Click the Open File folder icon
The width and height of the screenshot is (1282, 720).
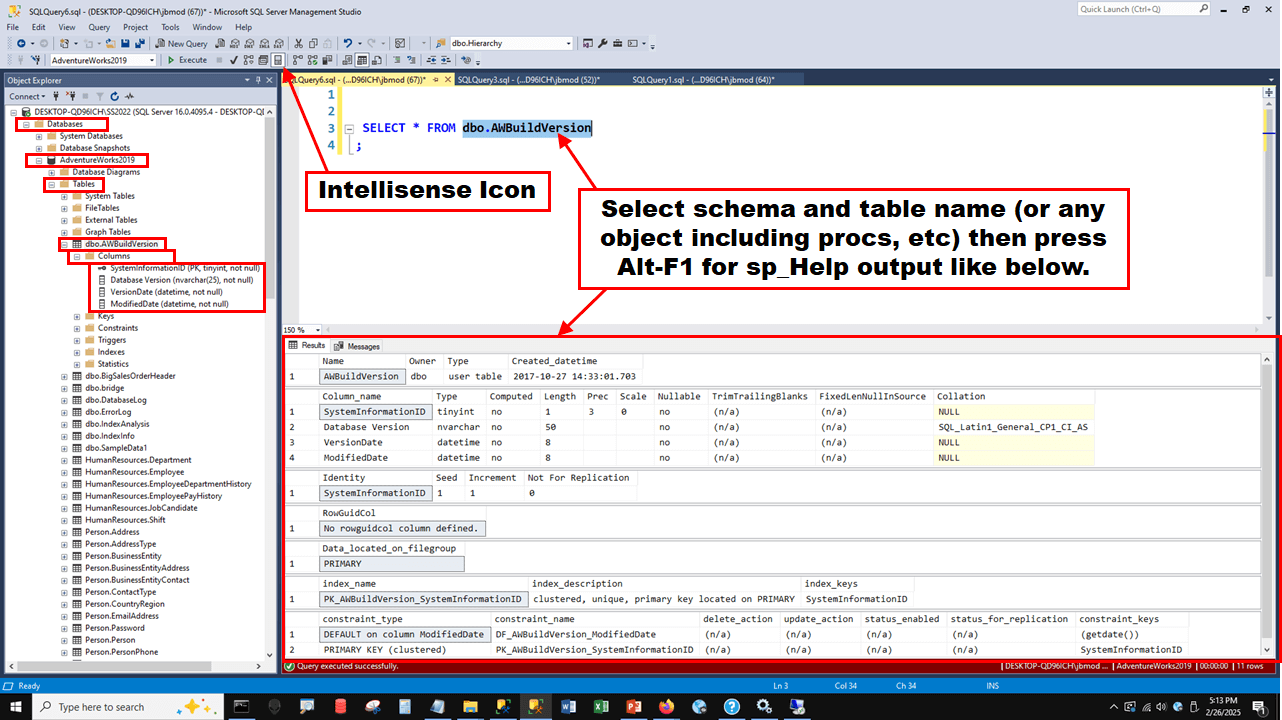110,44
